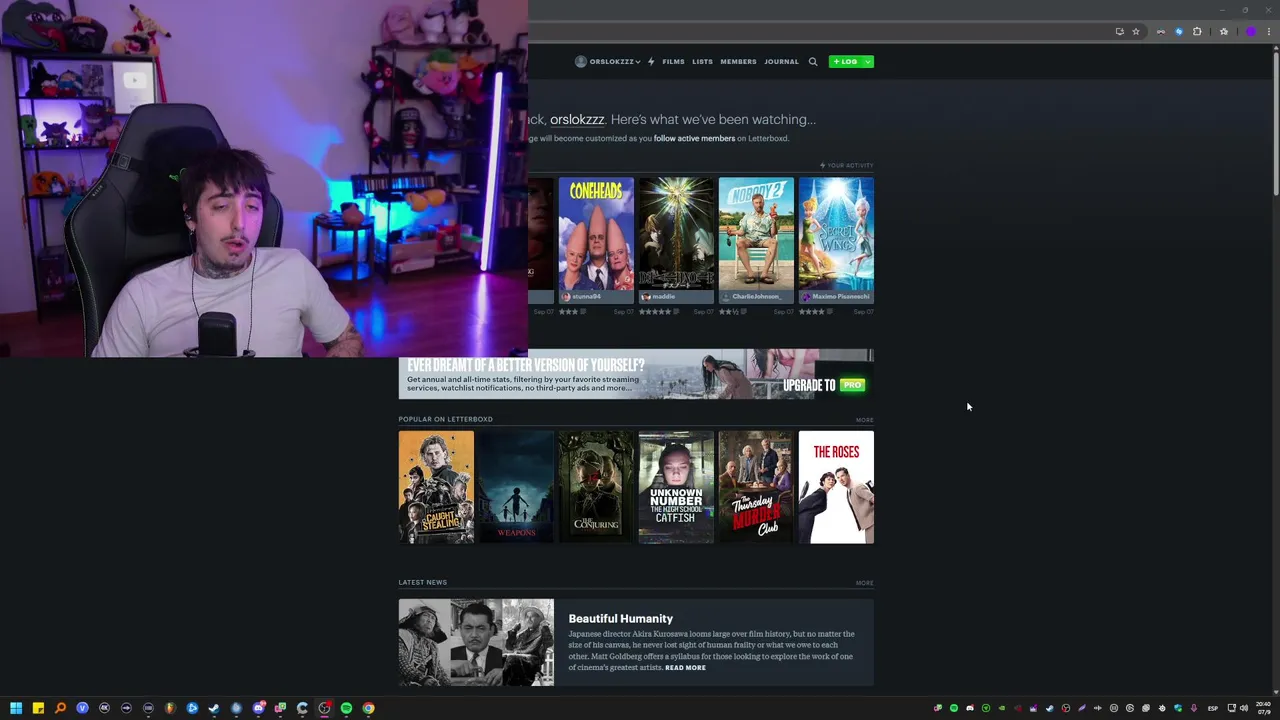Open the Weapons poster

click(x=516, y=487)
